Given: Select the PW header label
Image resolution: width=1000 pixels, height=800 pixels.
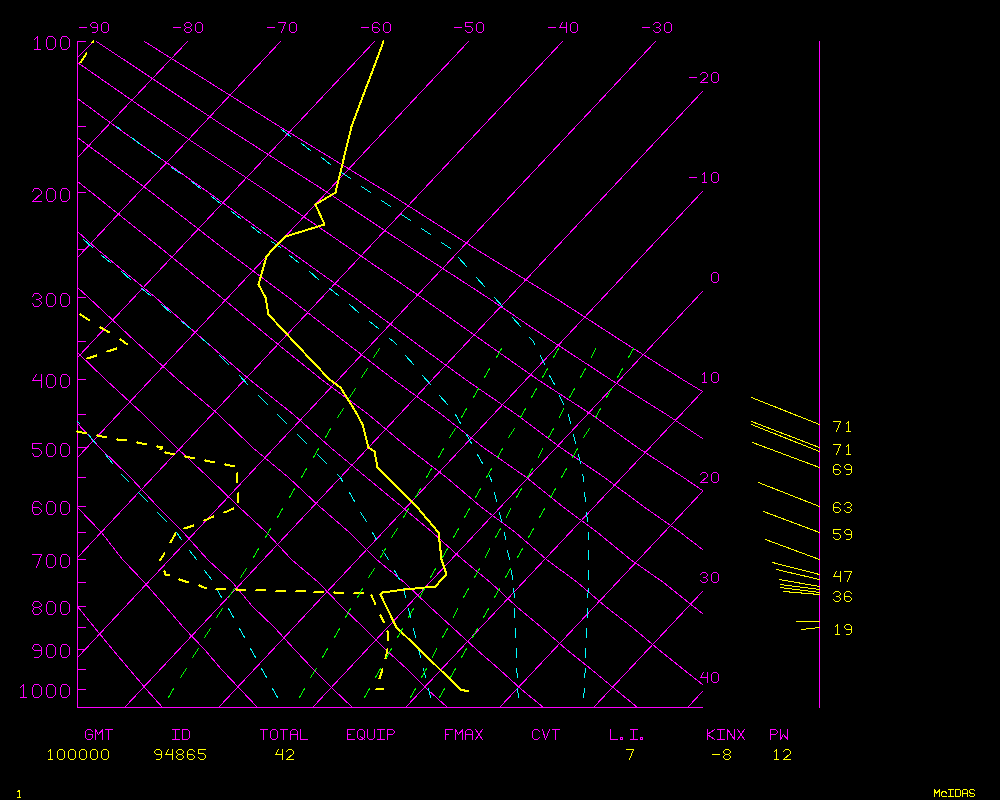Looking at the screenshot, I should pos(779,735).
